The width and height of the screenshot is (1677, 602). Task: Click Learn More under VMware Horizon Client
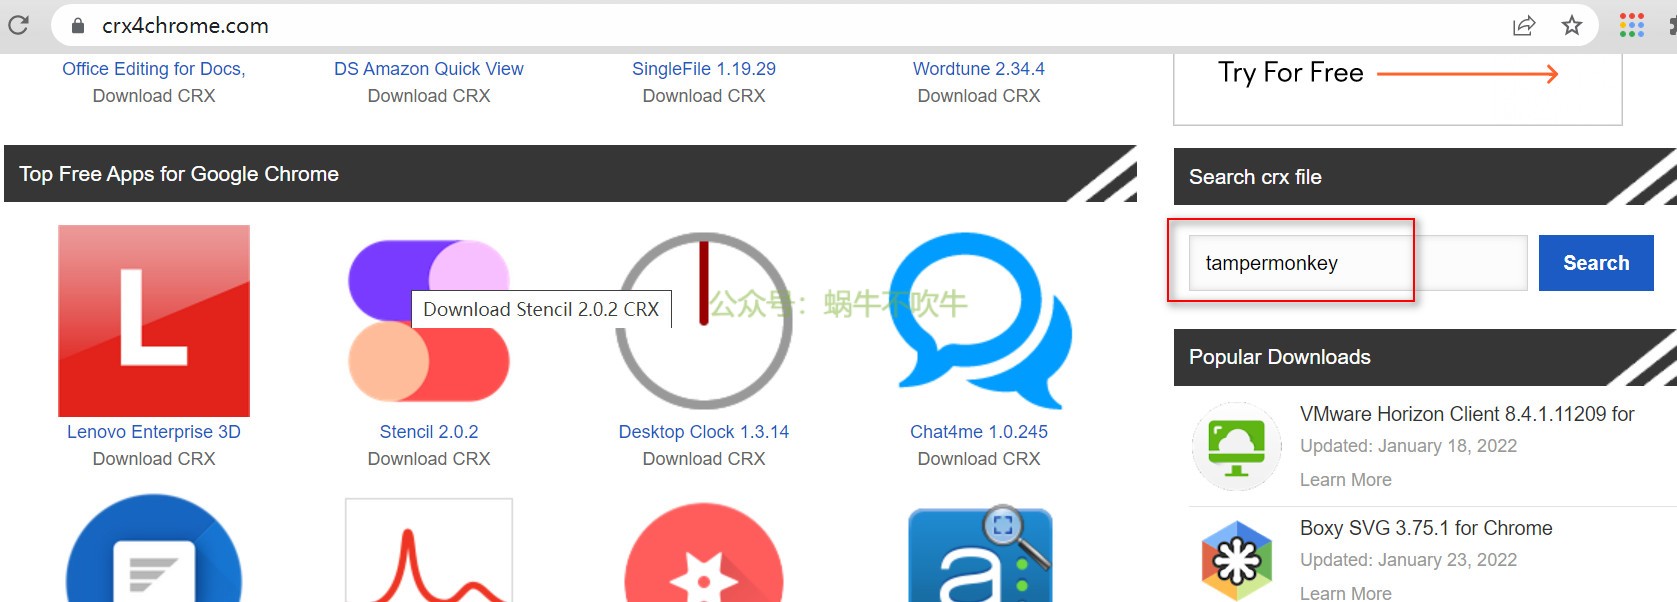click(1345, 480)
